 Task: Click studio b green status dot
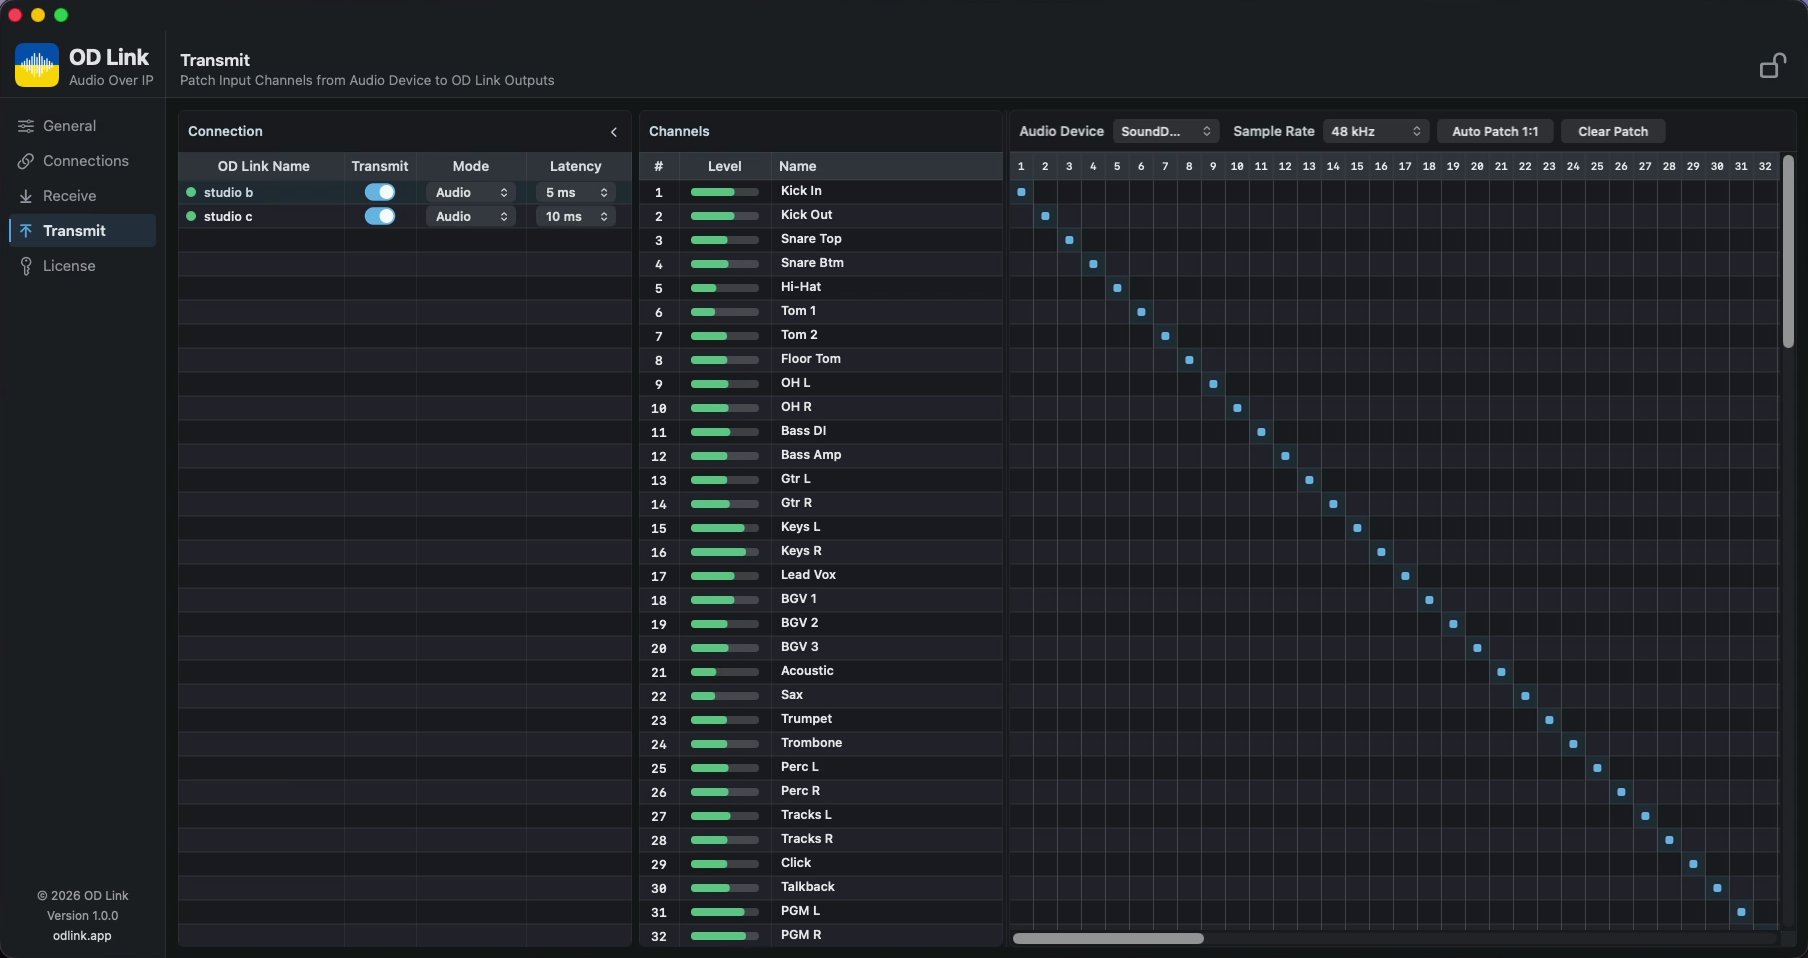click(x=191, y=192)
